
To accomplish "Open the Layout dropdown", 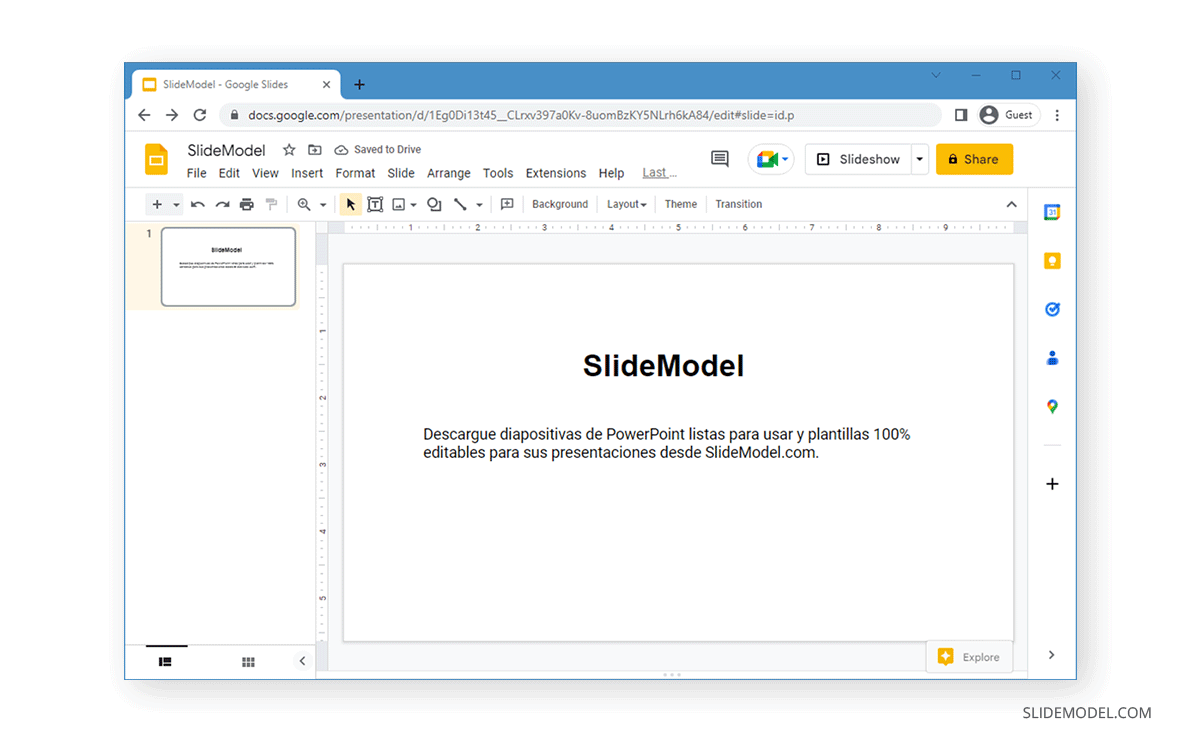I will click(626, 204).
